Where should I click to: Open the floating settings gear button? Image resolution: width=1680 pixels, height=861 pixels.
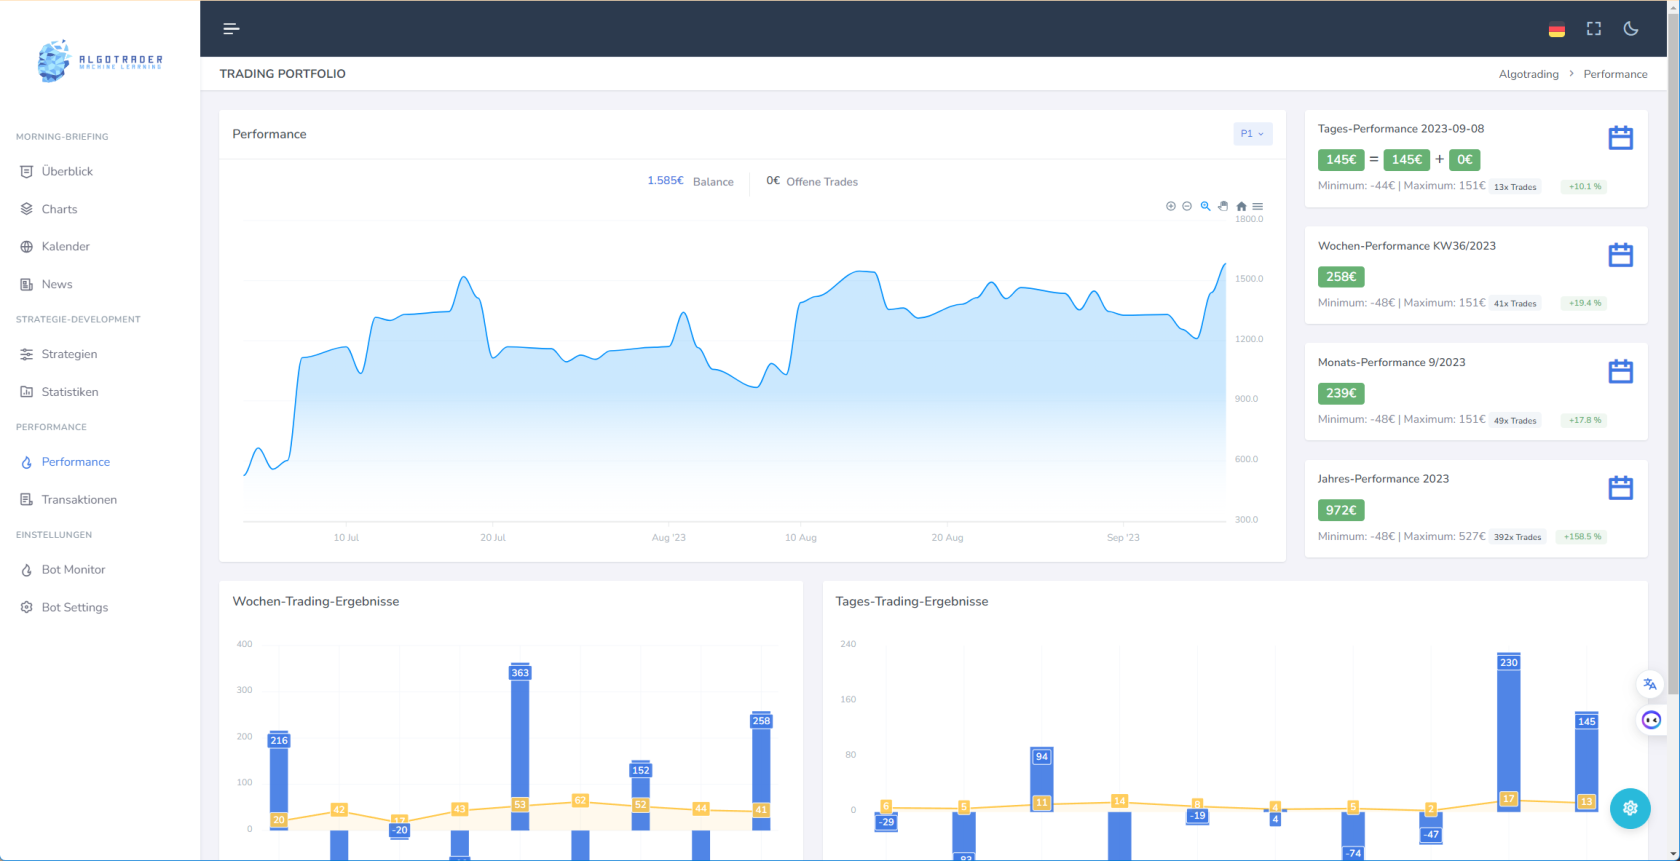tap(1630, 808)
